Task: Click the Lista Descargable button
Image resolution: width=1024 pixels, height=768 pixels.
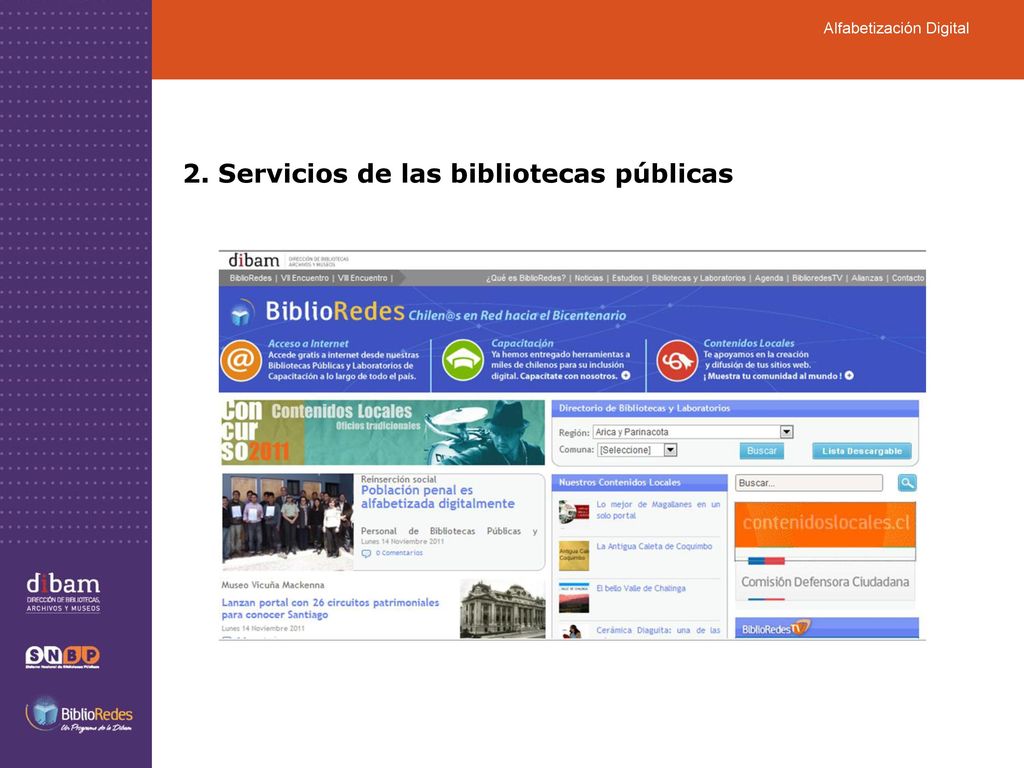Action: (861, 451)
